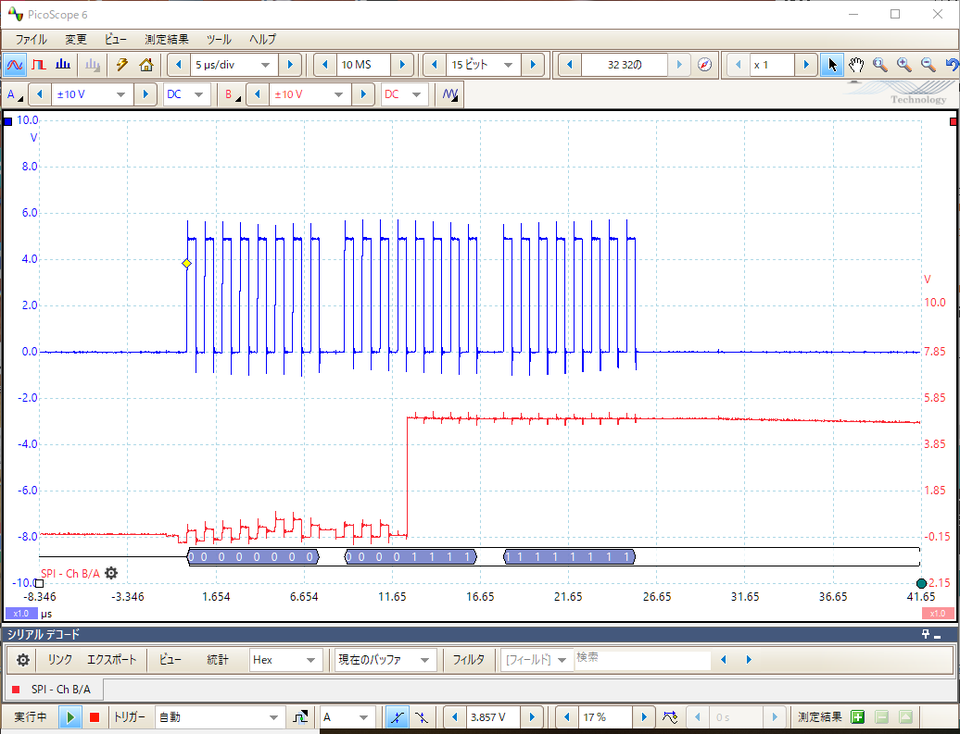Click the home setup icon

pos(146,65)
